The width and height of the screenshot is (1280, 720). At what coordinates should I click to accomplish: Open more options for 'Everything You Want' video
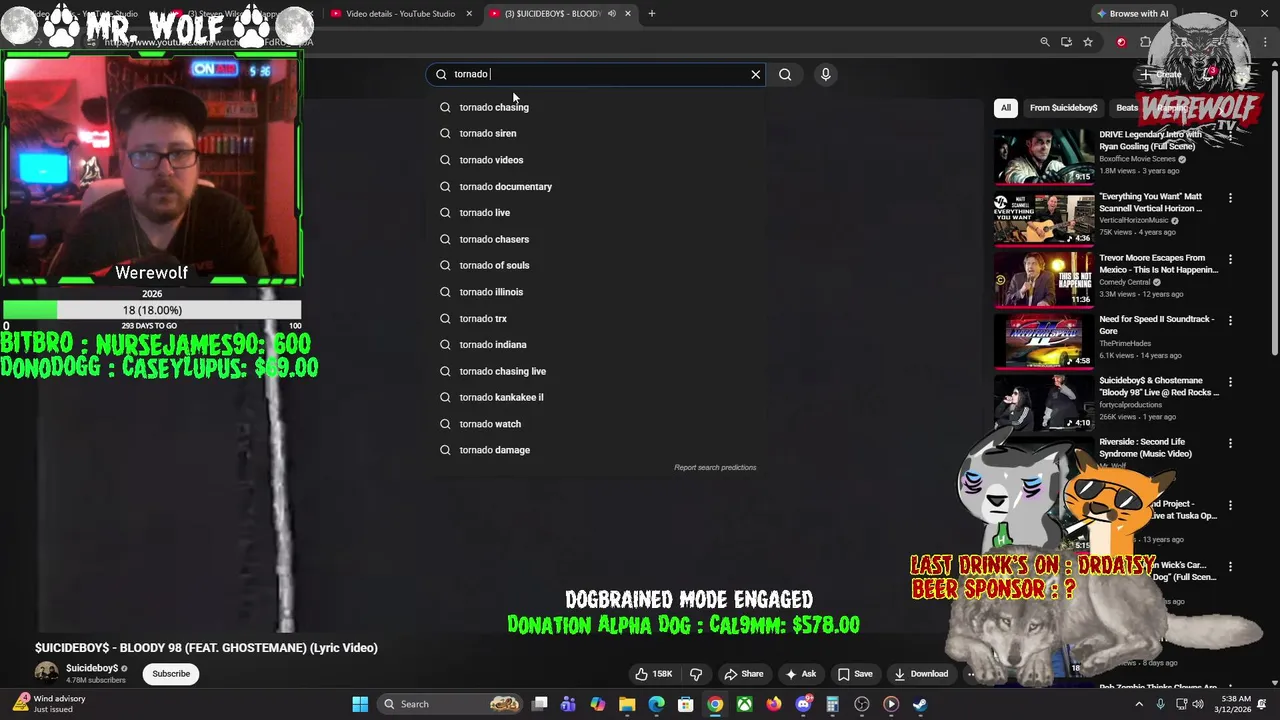[x=1230, y=198]
